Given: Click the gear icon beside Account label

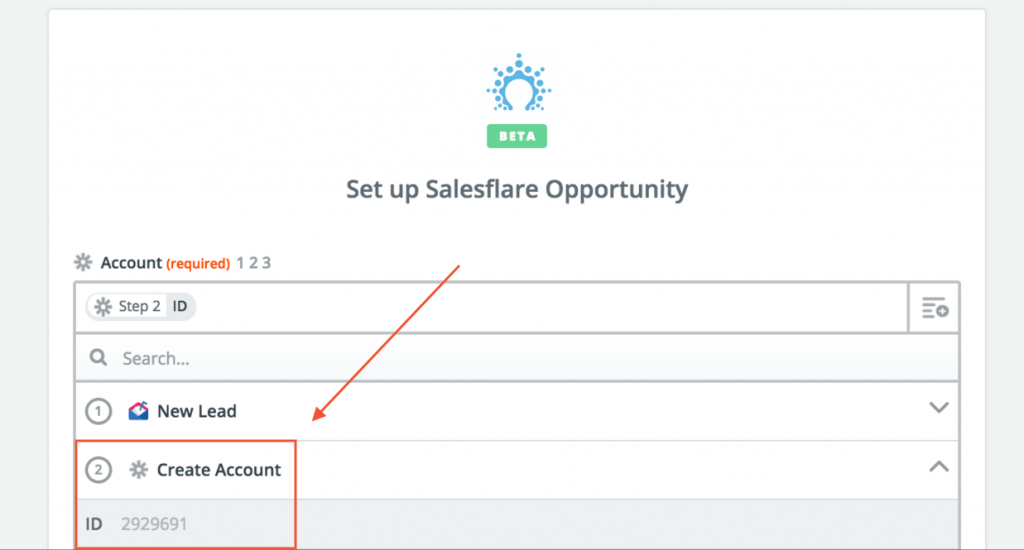Looking at the screenshot, I should (x=83, y=263).
